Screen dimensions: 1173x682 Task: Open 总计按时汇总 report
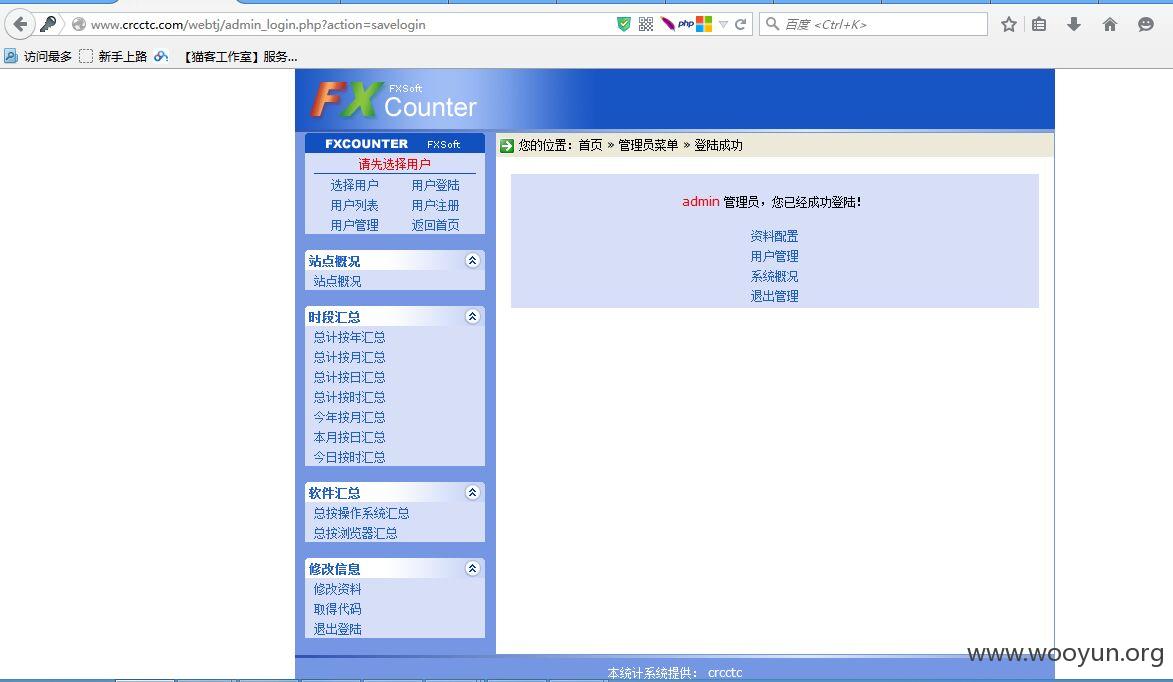click(349, 397)
